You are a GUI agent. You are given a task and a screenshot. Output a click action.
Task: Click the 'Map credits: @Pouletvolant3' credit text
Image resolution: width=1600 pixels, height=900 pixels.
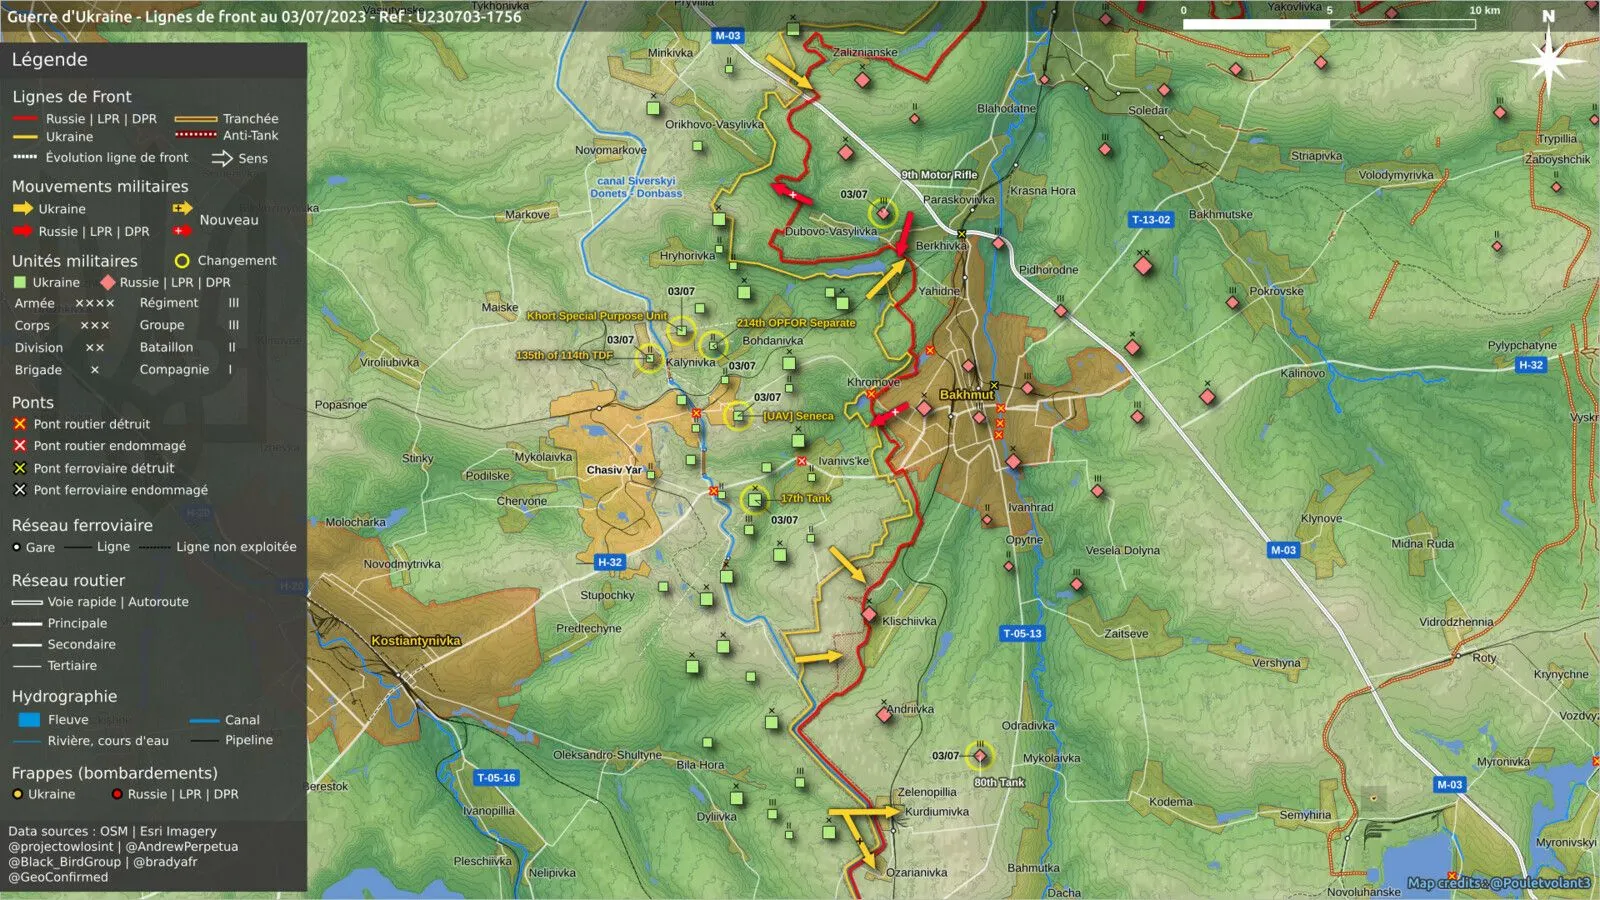point(1498,883)
